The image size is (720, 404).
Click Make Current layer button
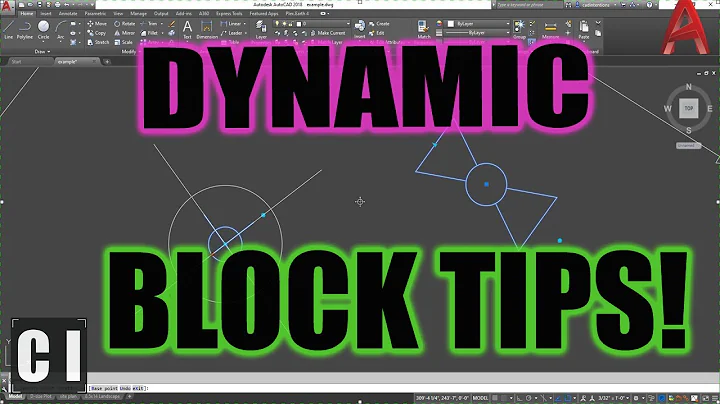pyautogui.click(x=328, y=33)
